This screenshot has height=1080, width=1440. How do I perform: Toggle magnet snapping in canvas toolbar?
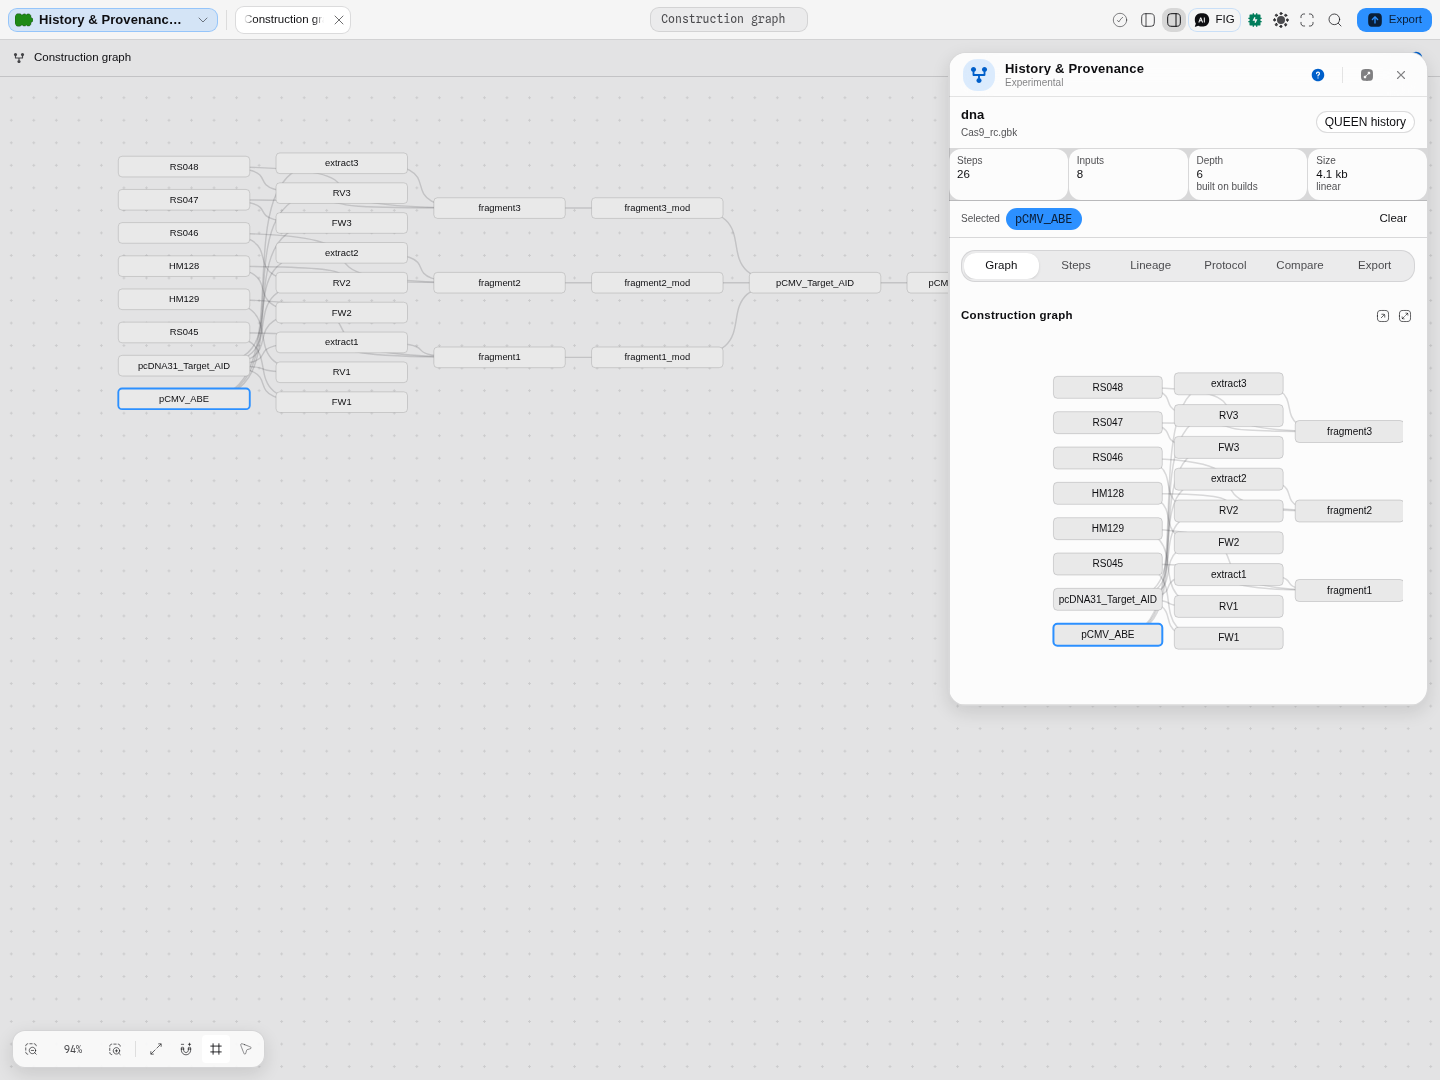pyautogui.click(x=186, y=1049)
